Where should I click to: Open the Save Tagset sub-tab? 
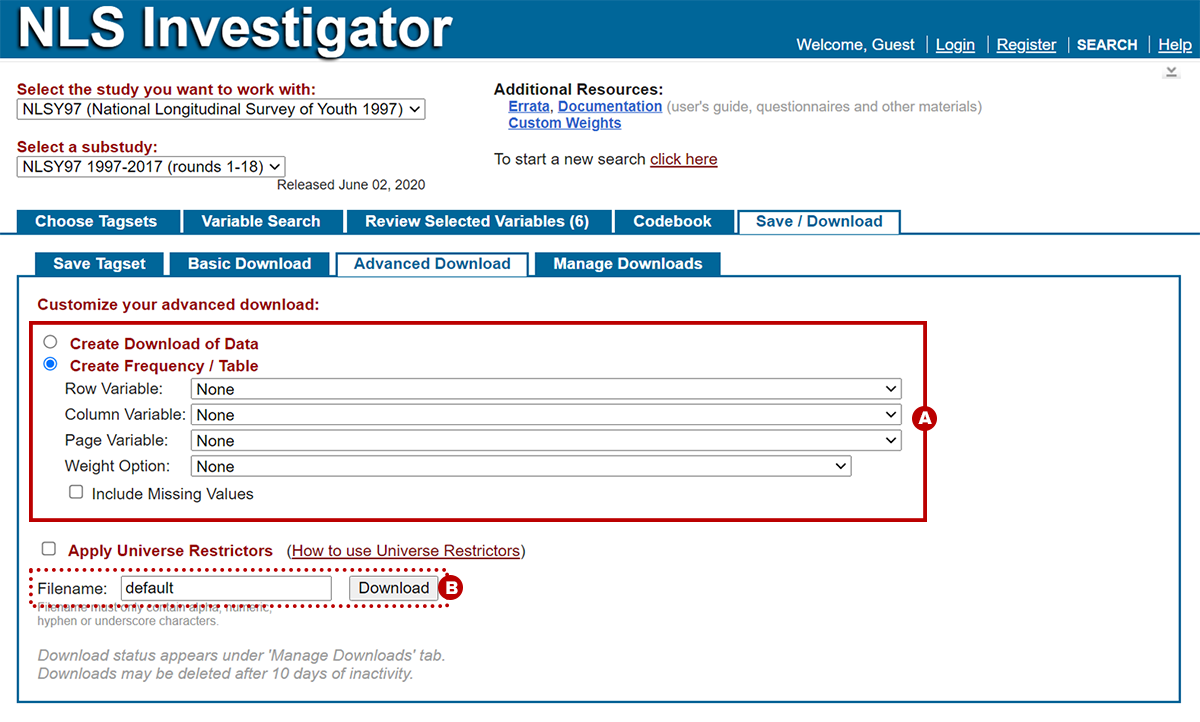[99, 264]
